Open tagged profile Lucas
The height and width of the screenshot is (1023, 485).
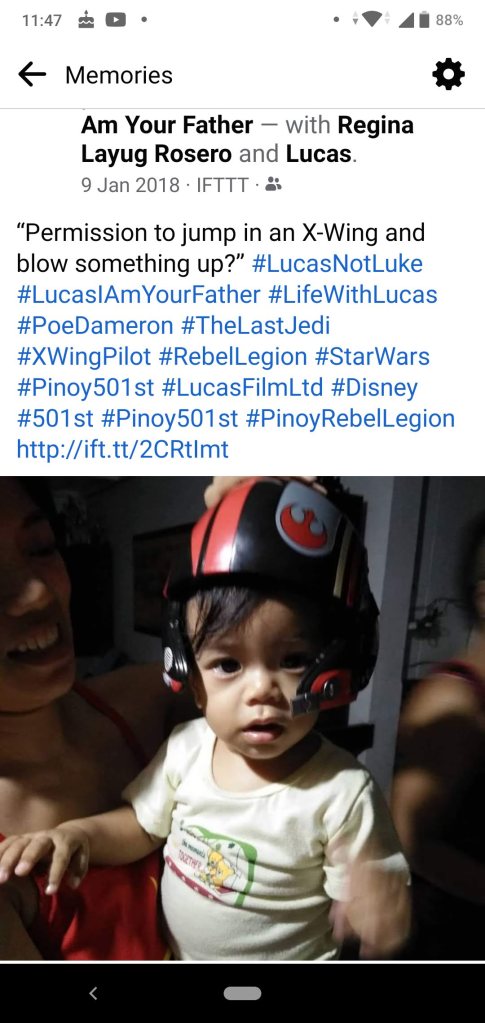pyautogui.click(x=319, y=154)
